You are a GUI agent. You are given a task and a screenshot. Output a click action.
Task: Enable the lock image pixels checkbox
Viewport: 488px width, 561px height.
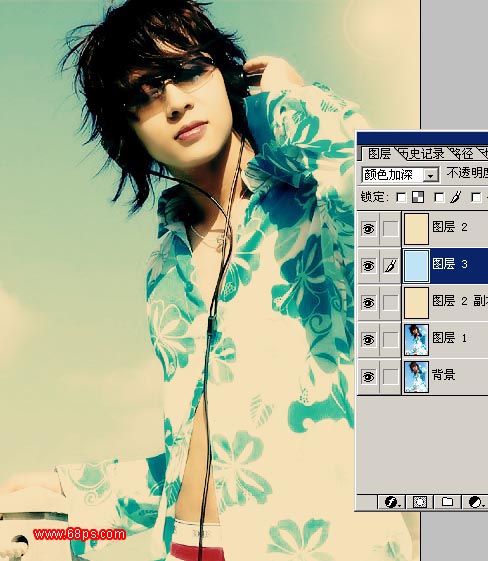coord(439,197)
